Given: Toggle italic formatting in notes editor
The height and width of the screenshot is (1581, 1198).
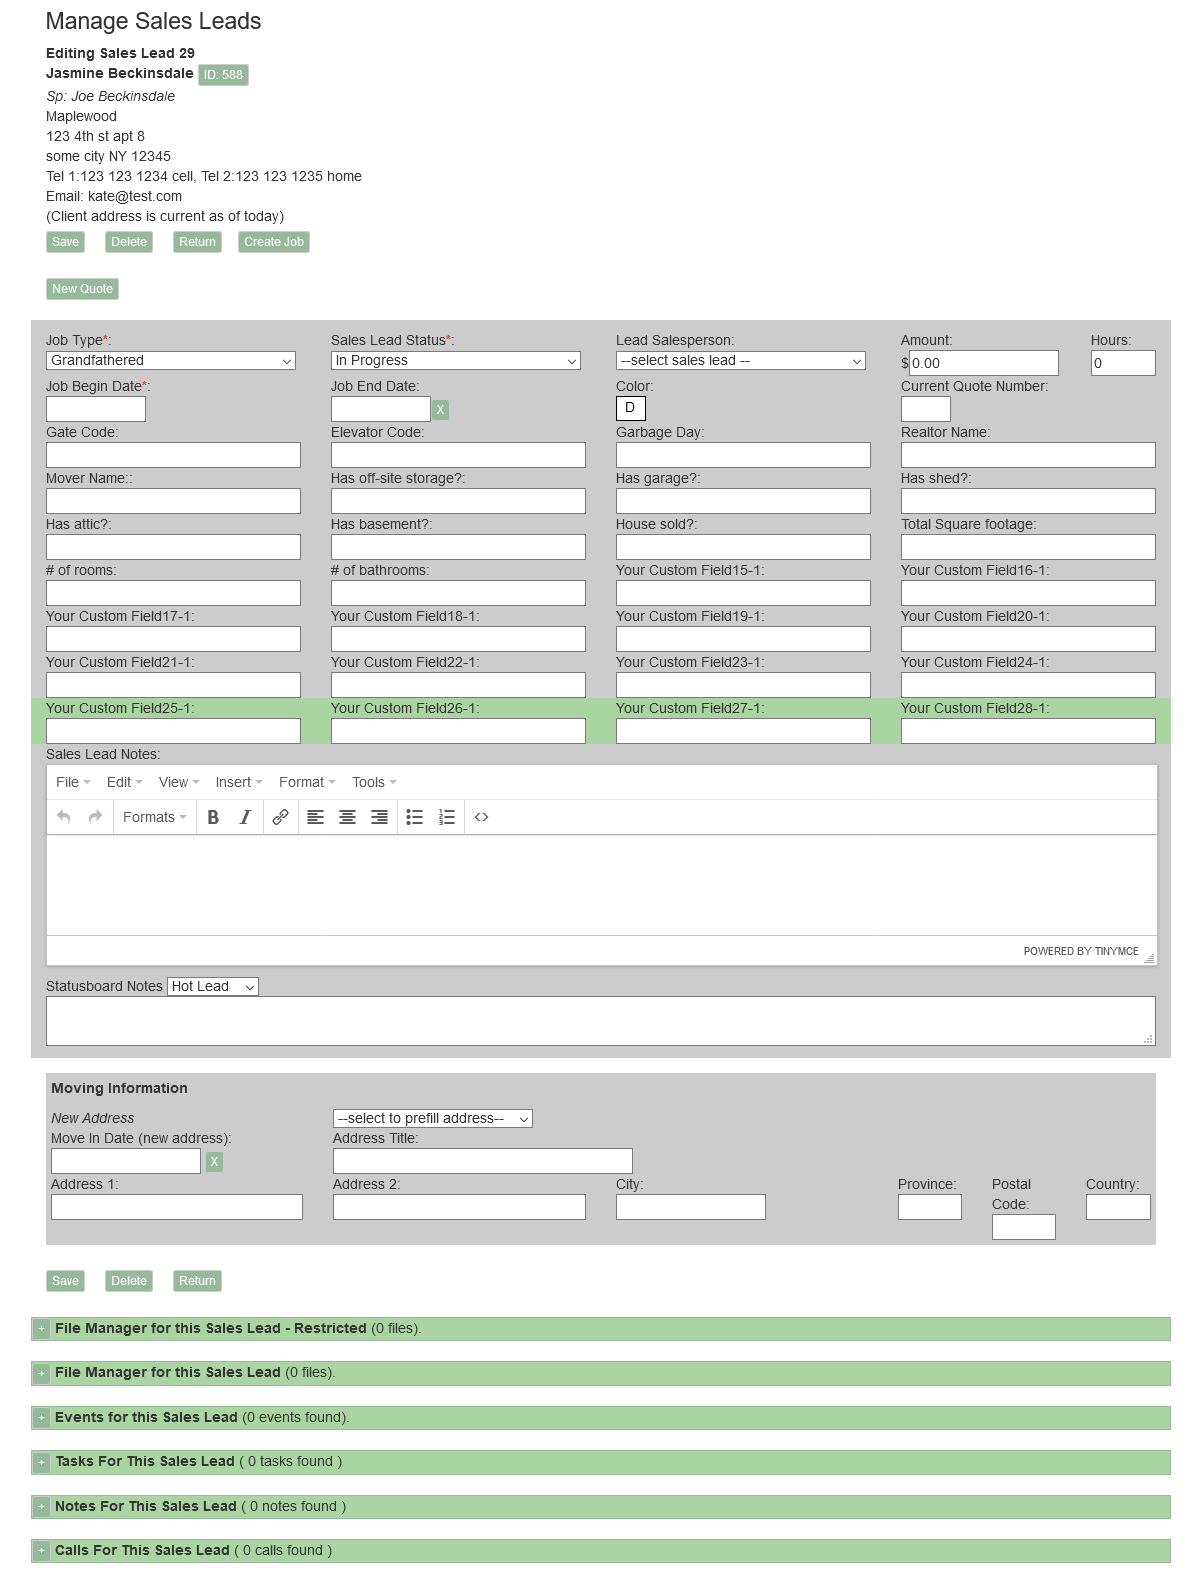Looking at the screenshot, I should tap(245, 817).
